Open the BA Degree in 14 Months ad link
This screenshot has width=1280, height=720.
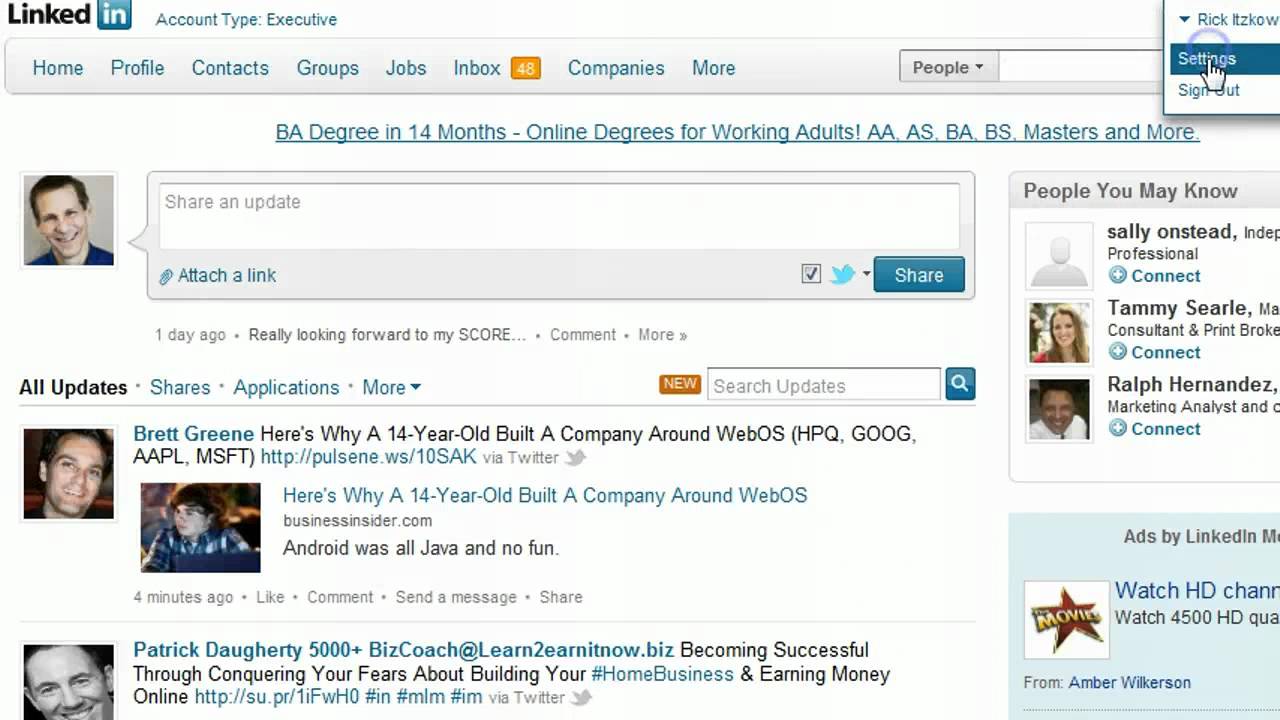(737, 132)
